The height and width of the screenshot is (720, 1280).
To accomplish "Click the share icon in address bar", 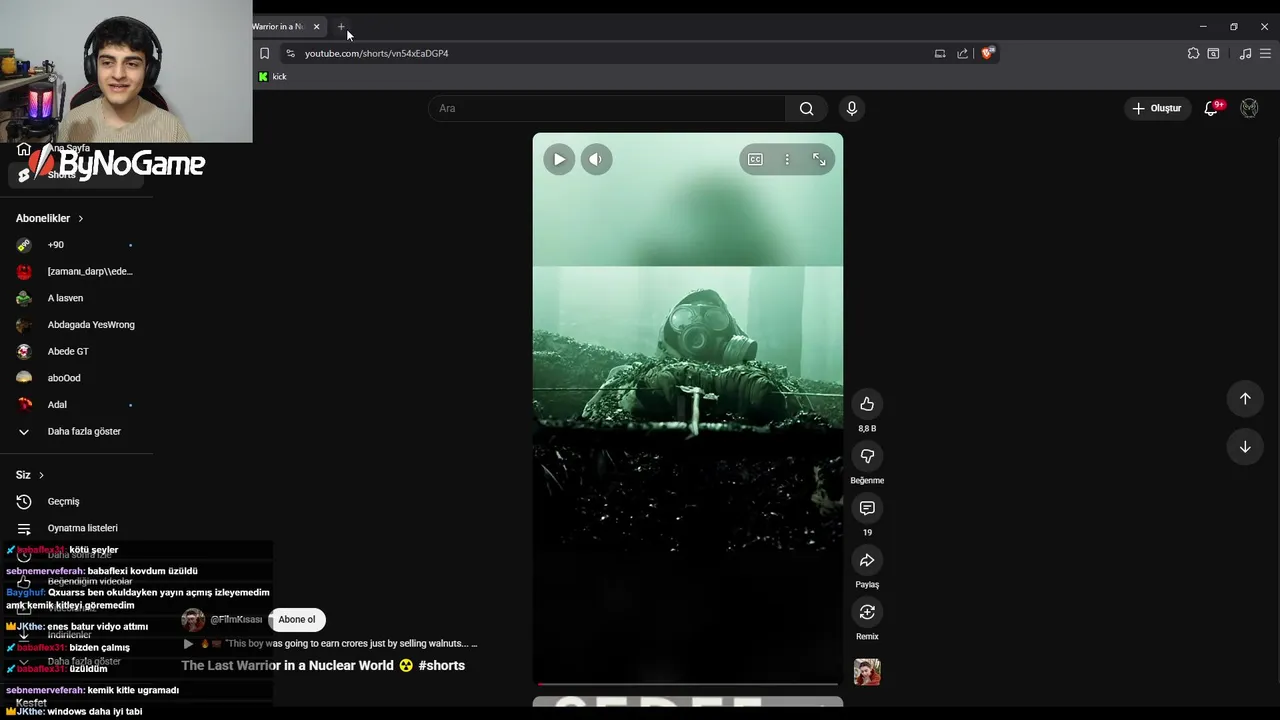I will point(962,53).
